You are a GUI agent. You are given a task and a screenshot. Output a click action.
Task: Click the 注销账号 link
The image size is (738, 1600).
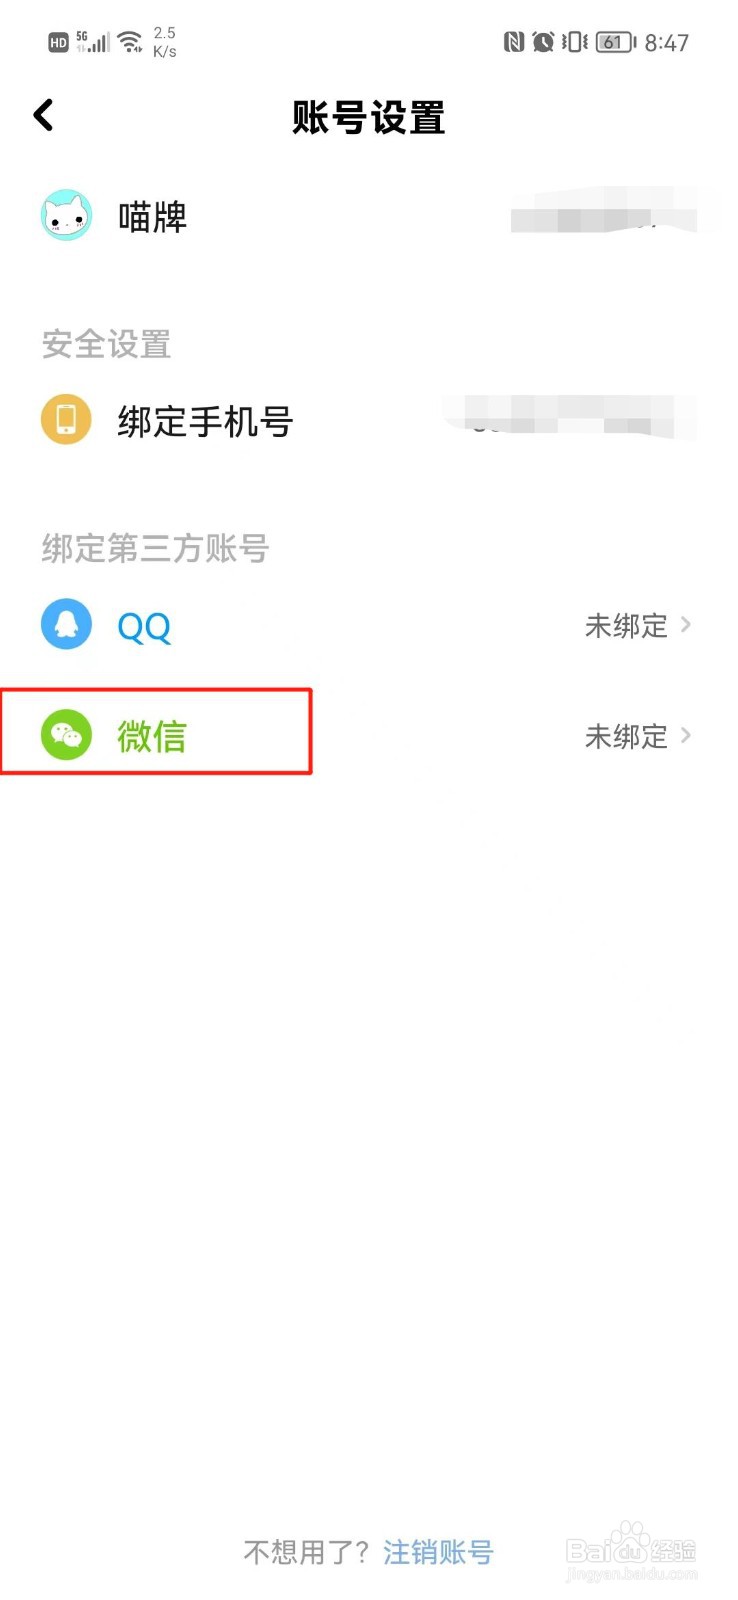point(438,1552)
